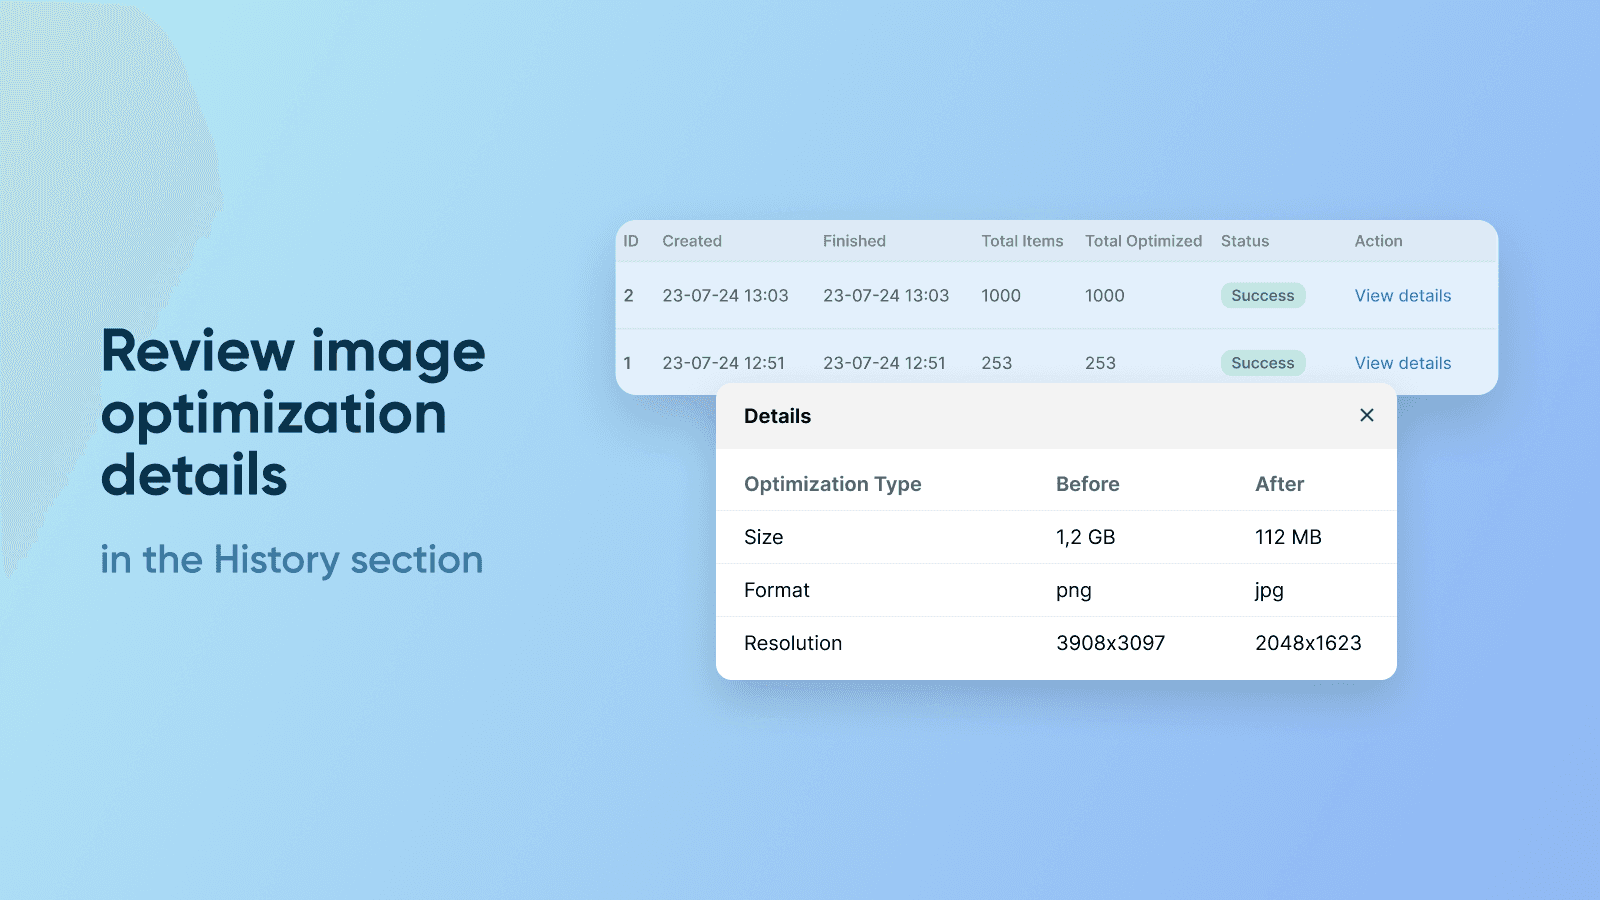Click the 'in the History section' subtitle
This screenshot has height=900, width=1600.
coord(291,560)
